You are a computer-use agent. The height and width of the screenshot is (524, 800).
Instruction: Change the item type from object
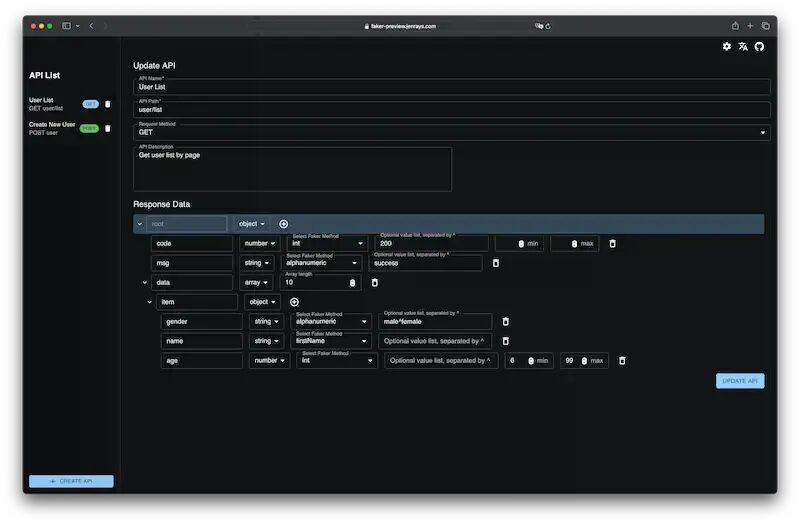point(262,302)
